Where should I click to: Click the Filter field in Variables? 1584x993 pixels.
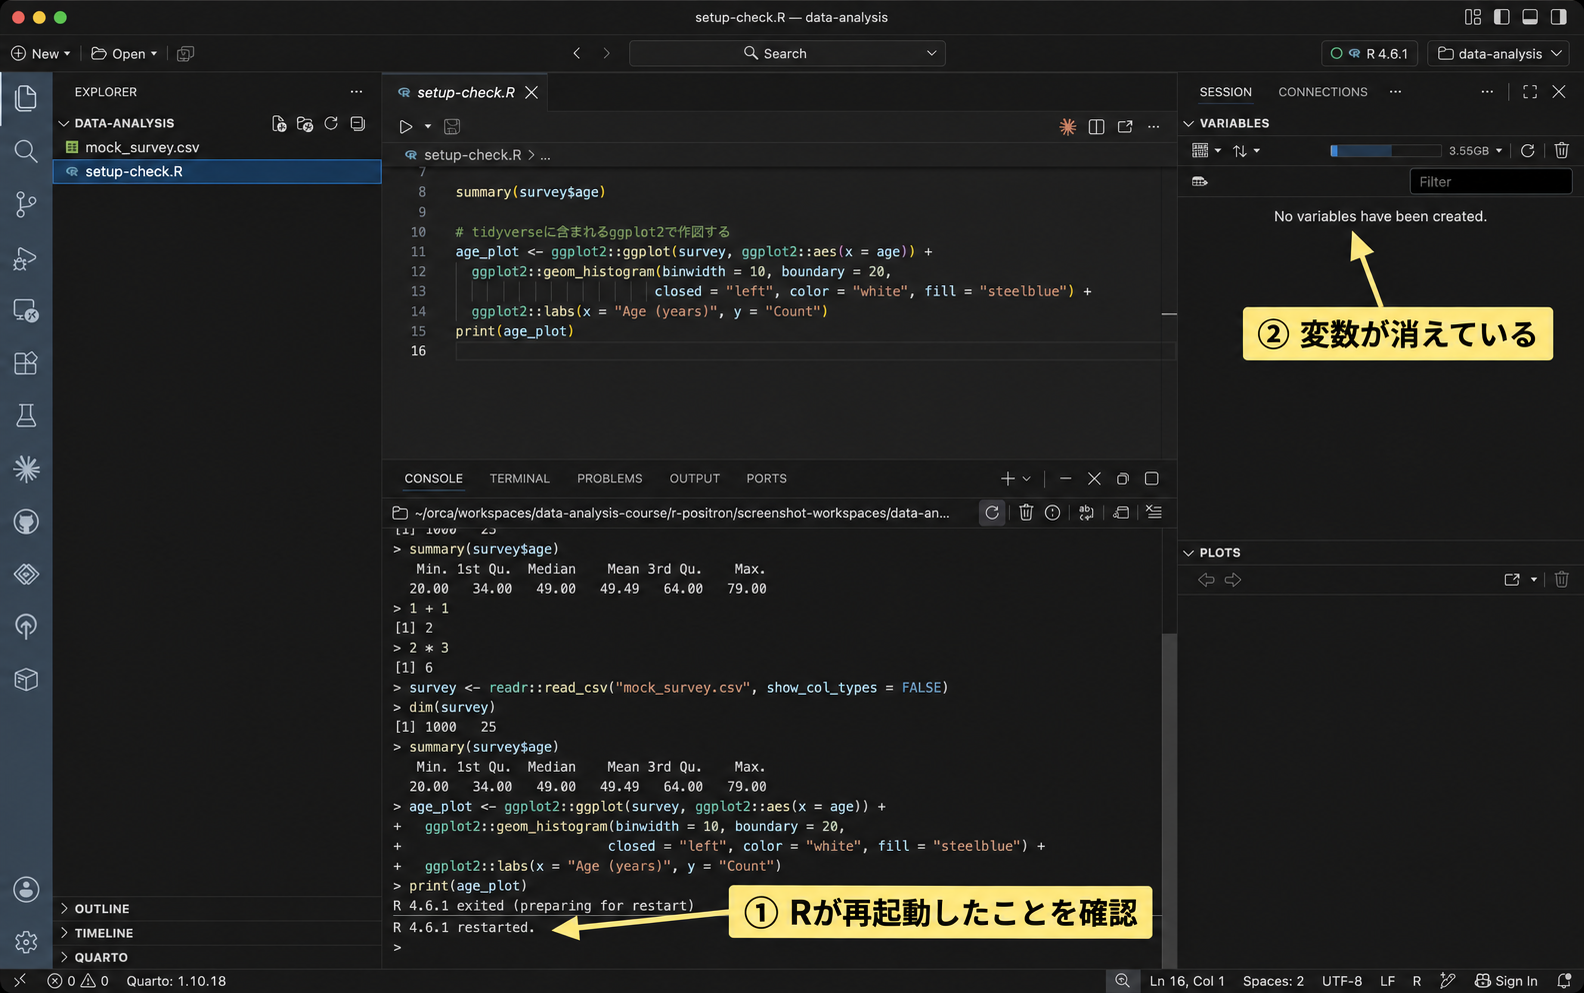click(1491, 181)
